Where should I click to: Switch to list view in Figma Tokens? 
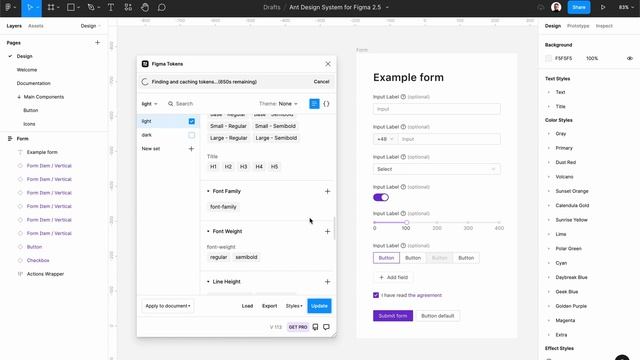pyautogui.click(x=314, y=104)
